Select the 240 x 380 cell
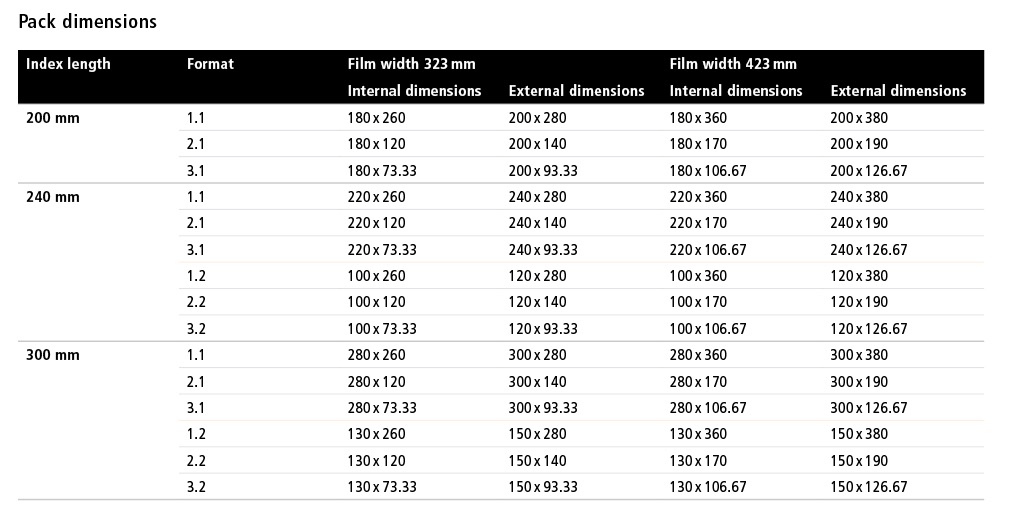This screenshot has width=1016, height=524. [x=859, y=197]
